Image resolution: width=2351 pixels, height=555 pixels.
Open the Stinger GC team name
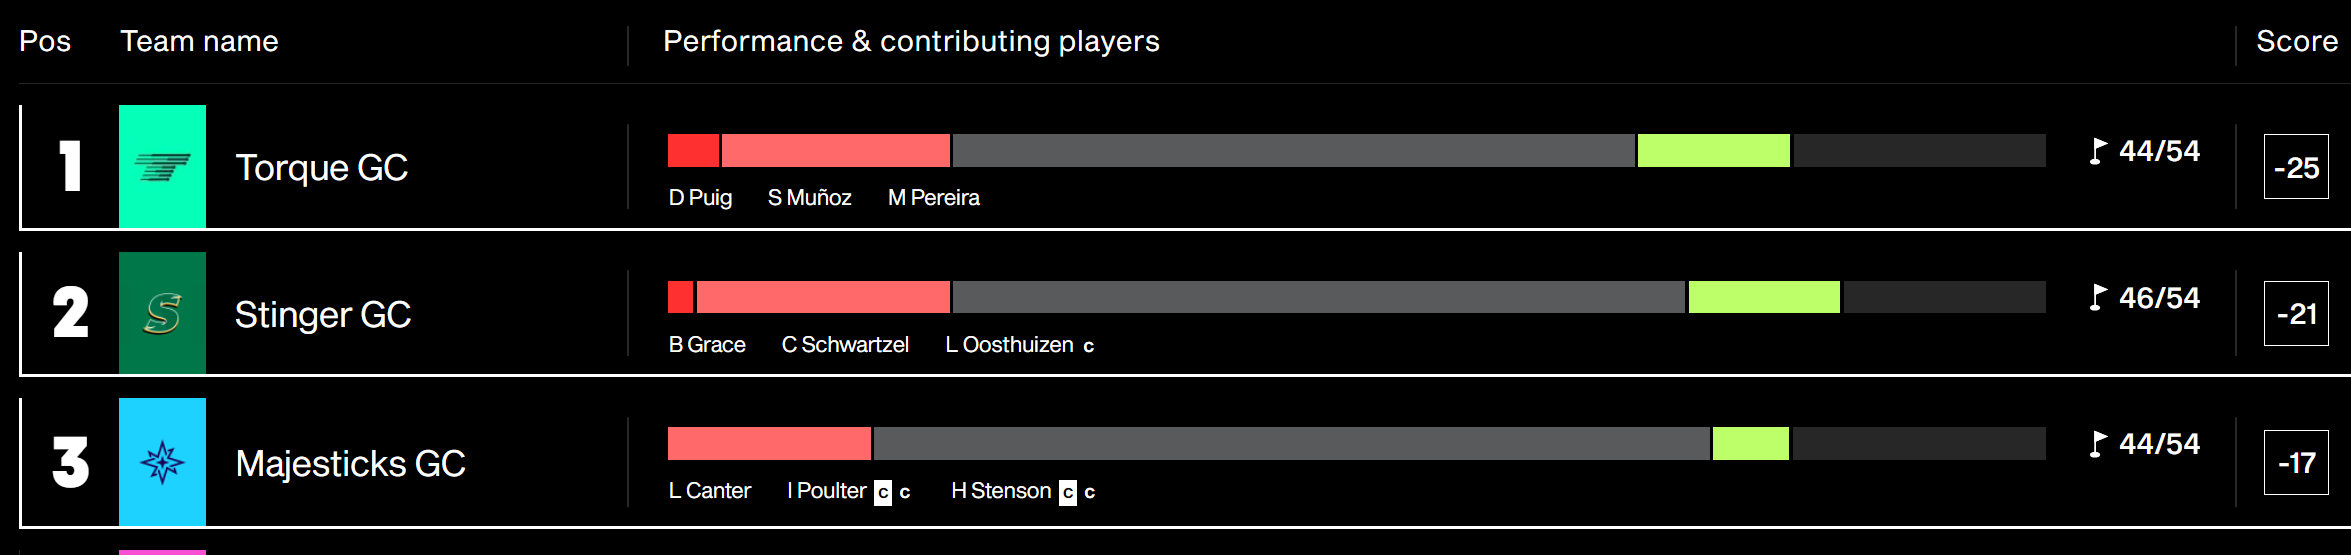(323, 315)
